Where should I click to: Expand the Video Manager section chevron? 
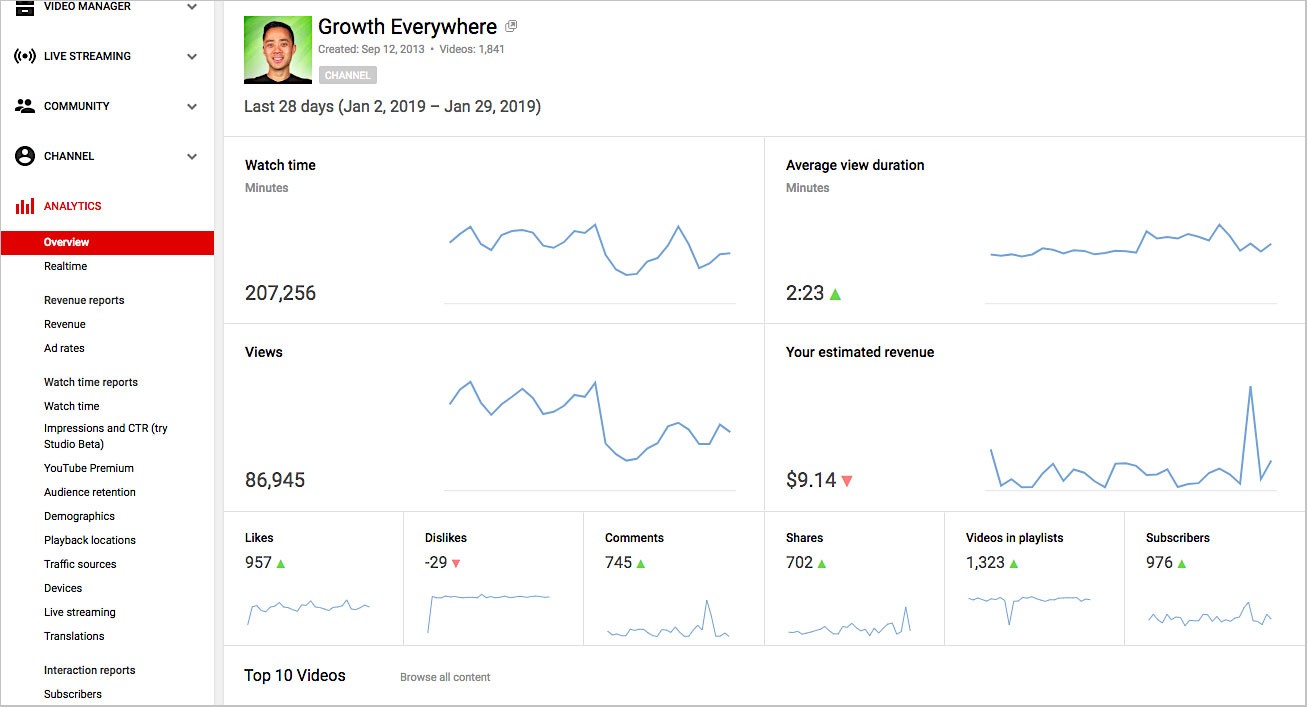(191, 7)
